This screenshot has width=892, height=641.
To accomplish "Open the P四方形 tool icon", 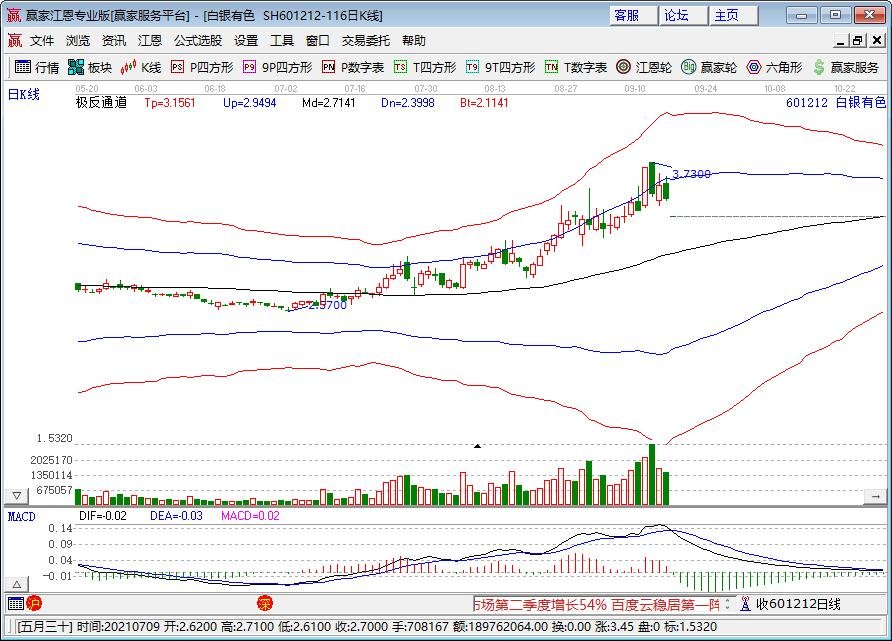I will [x=196, y=68].
